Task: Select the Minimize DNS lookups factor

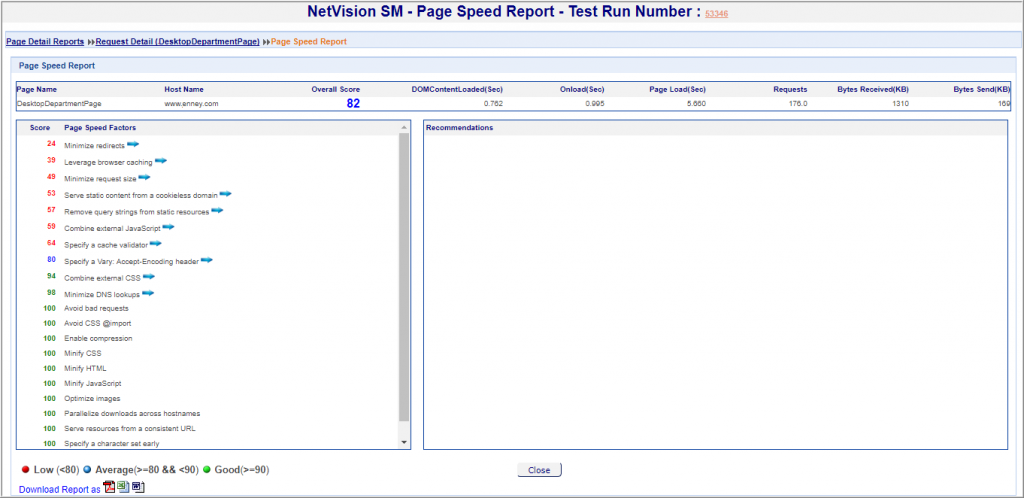Action: (102, 295)
